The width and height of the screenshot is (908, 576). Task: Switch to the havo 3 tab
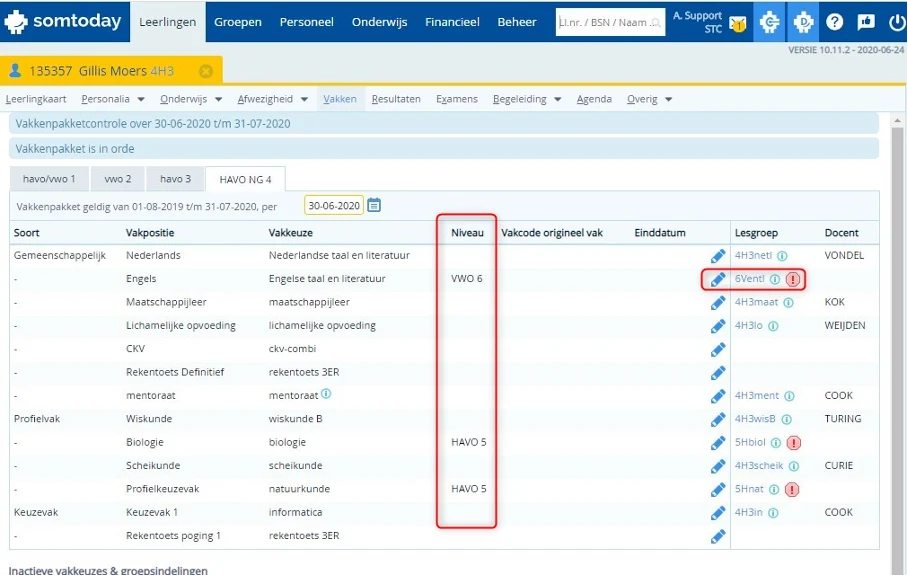pos(175,179)
